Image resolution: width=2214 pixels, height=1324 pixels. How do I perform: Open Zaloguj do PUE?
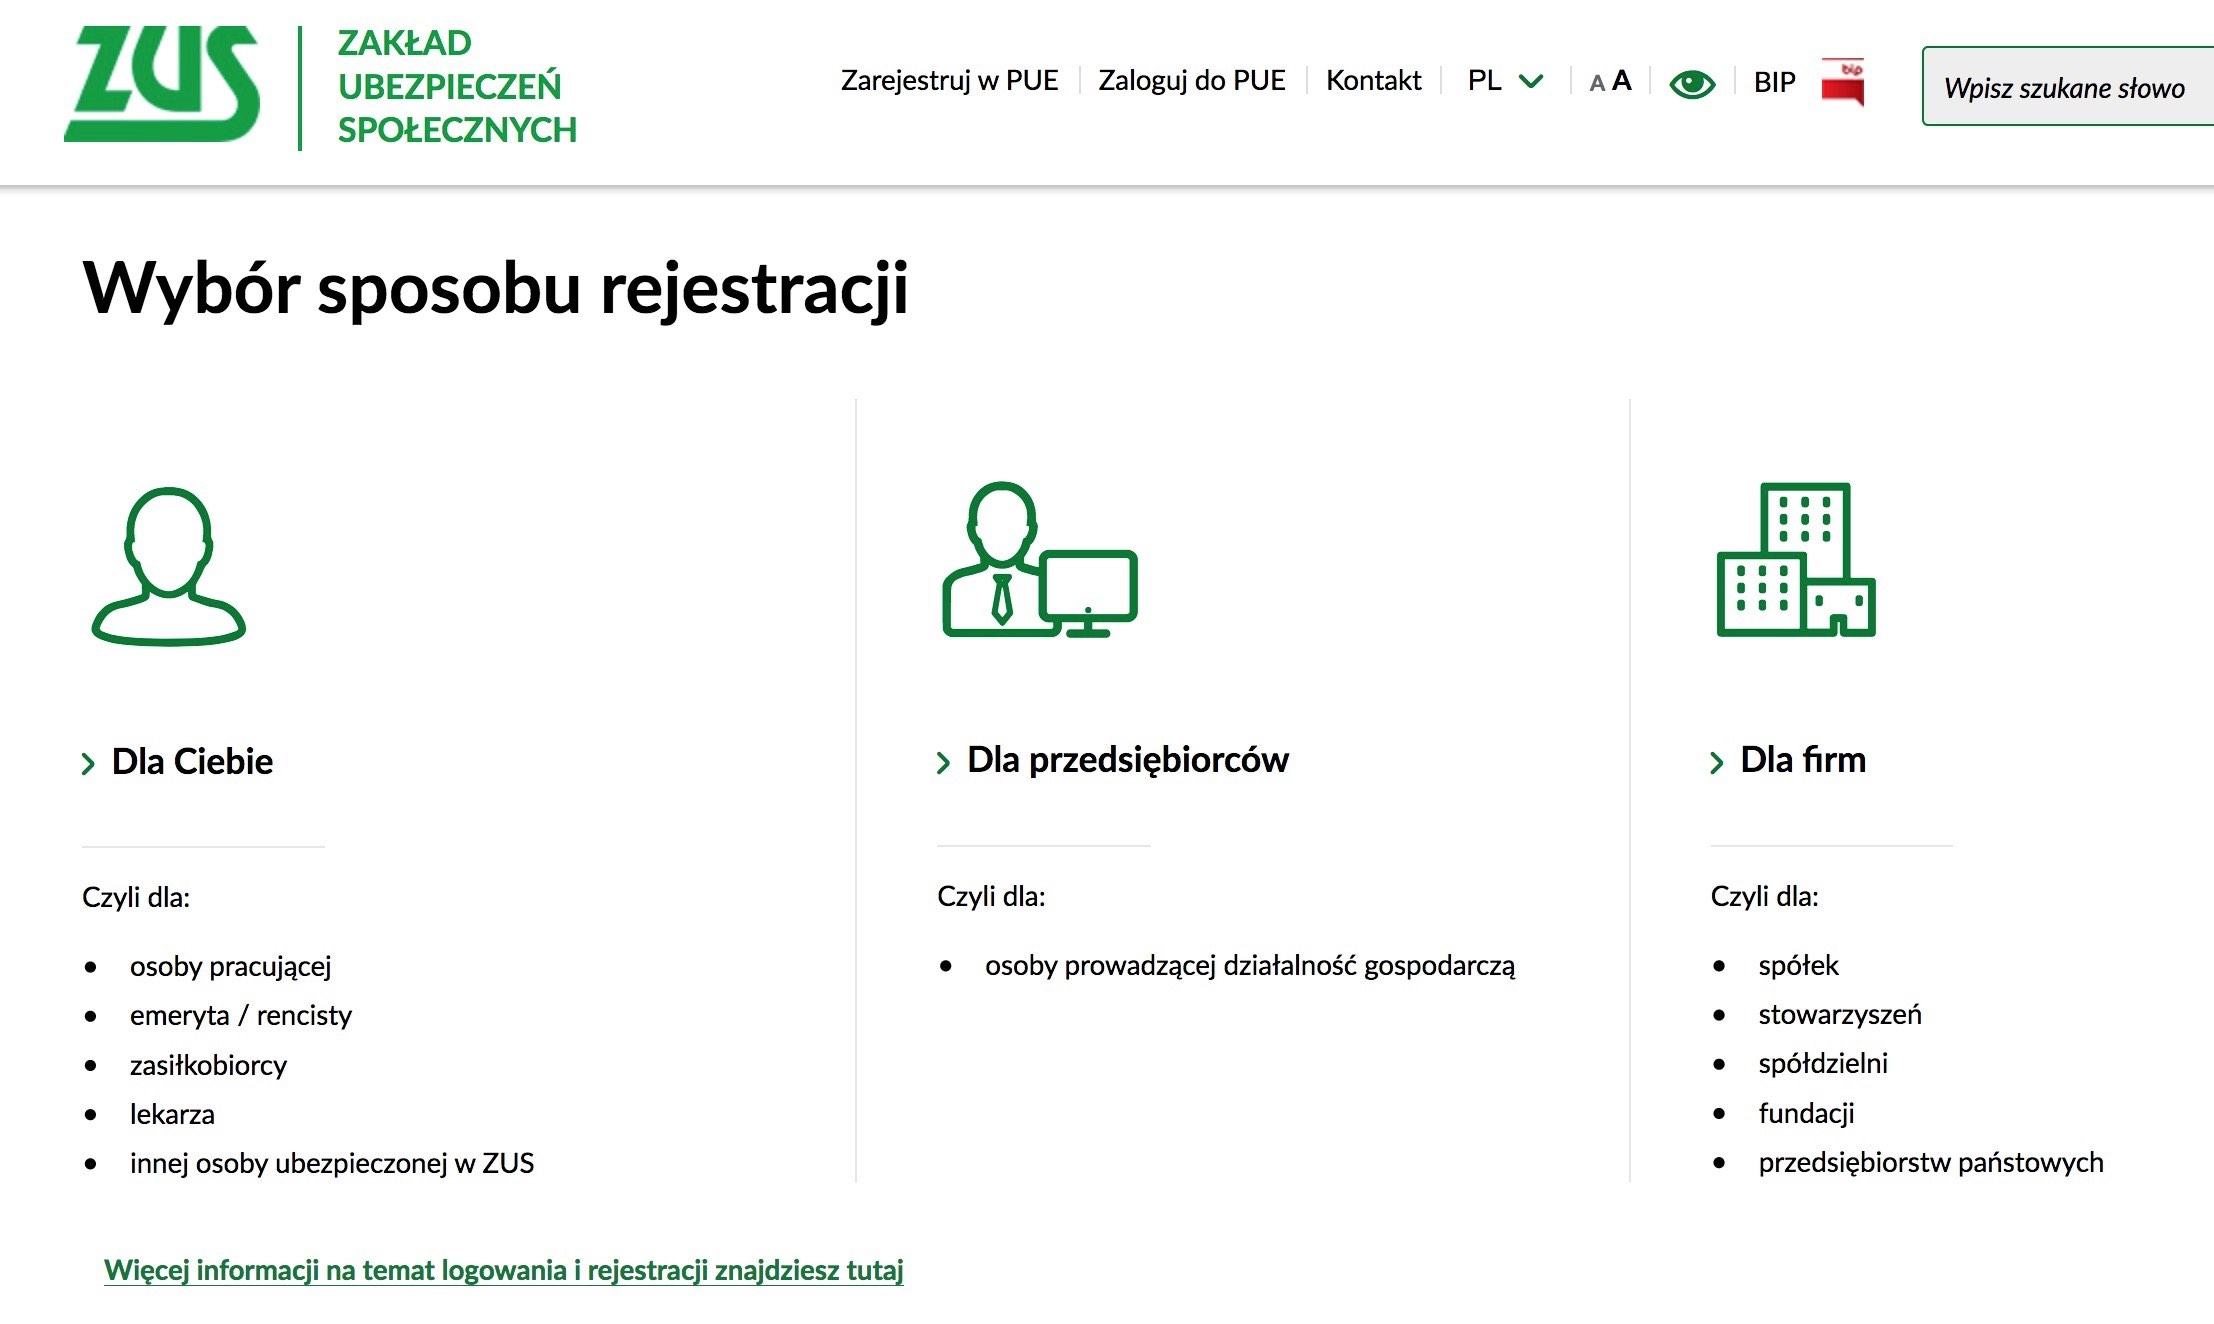[1192, 81]
